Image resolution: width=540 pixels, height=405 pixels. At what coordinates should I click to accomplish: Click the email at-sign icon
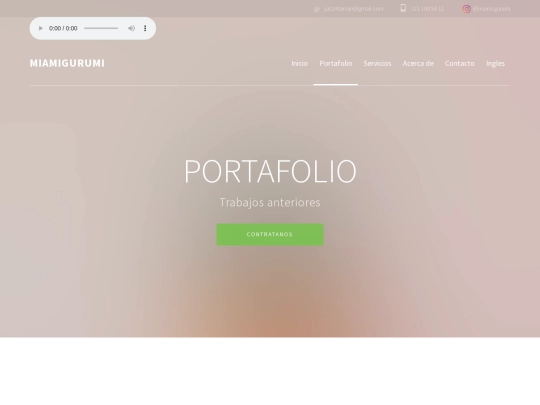tap(317, 9)
